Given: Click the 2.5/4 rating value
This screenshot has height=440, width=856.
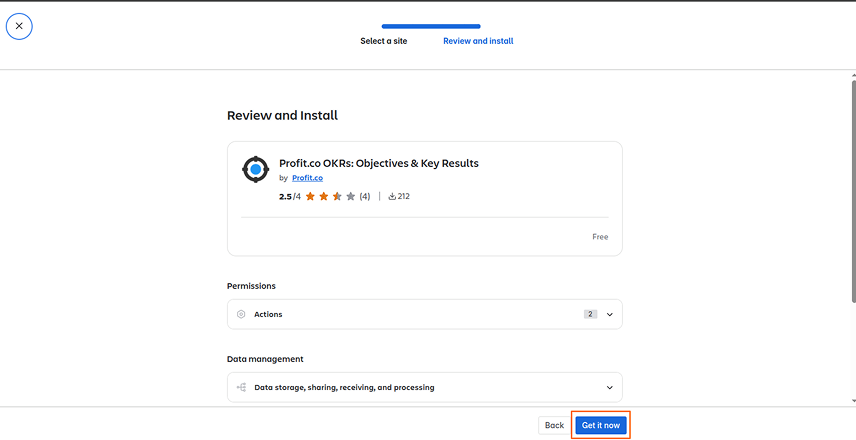Looking at the screenshot, I should (x=290, y=197).
